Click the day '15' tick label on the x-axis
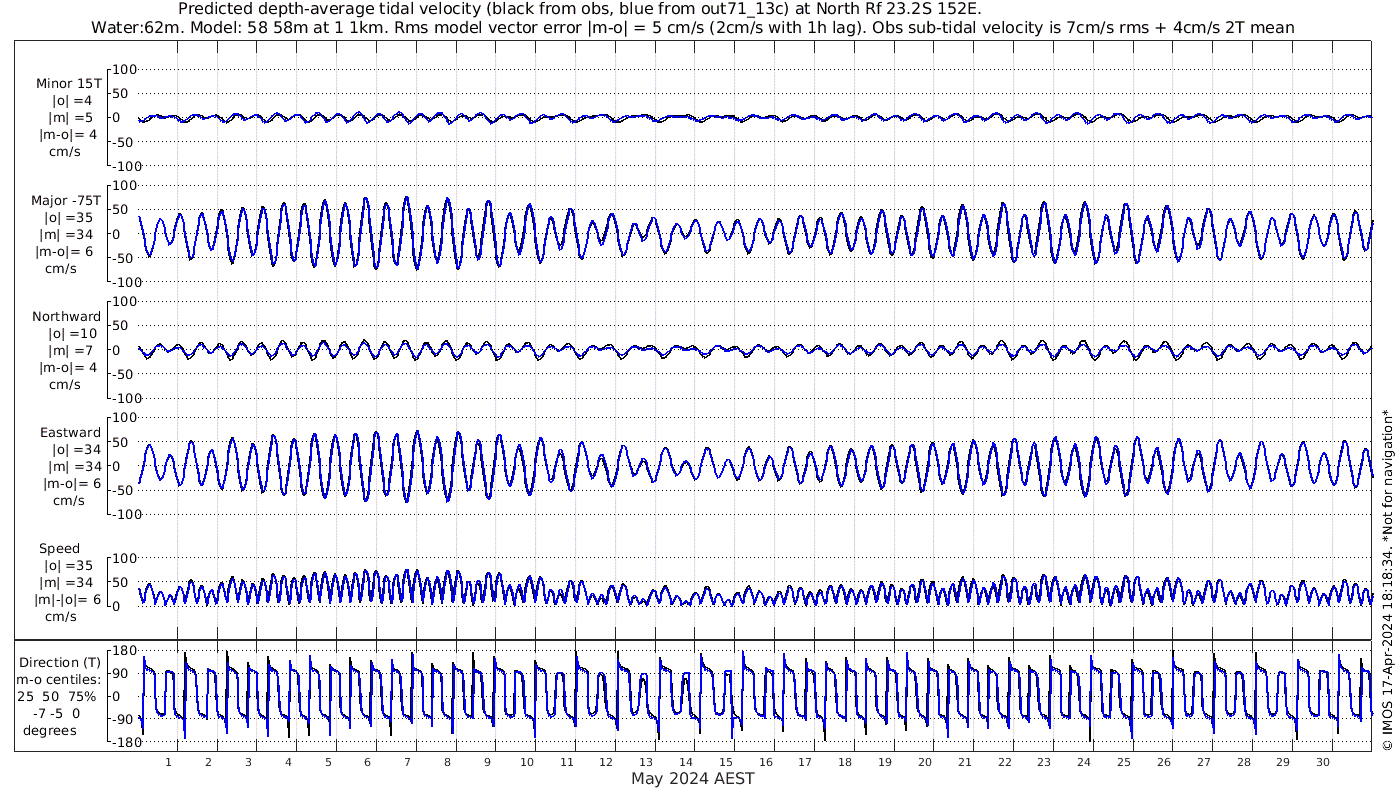 pyautogui.click(x=726, y=762)
